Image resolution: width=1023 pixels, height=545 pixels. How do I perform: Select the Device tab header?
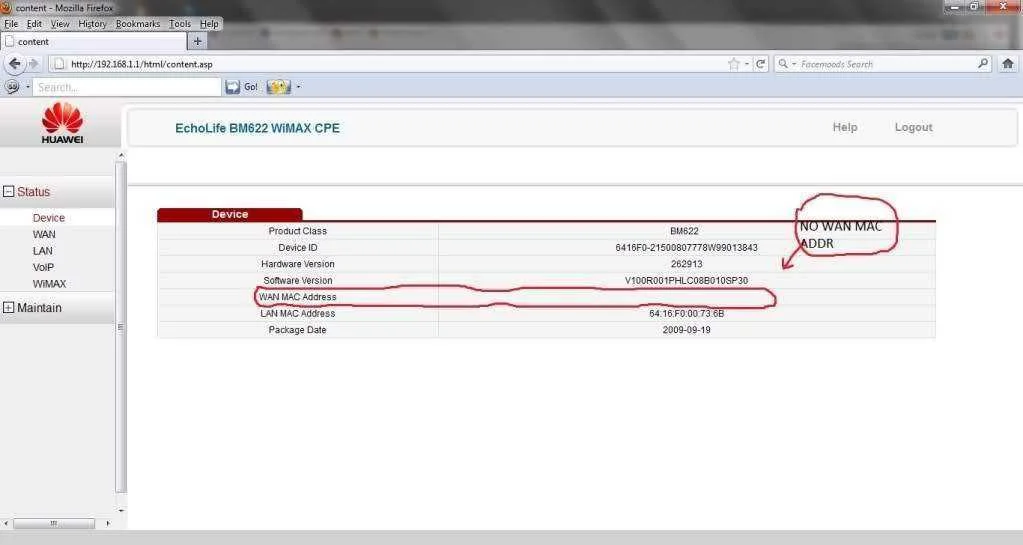pos(230,214)
